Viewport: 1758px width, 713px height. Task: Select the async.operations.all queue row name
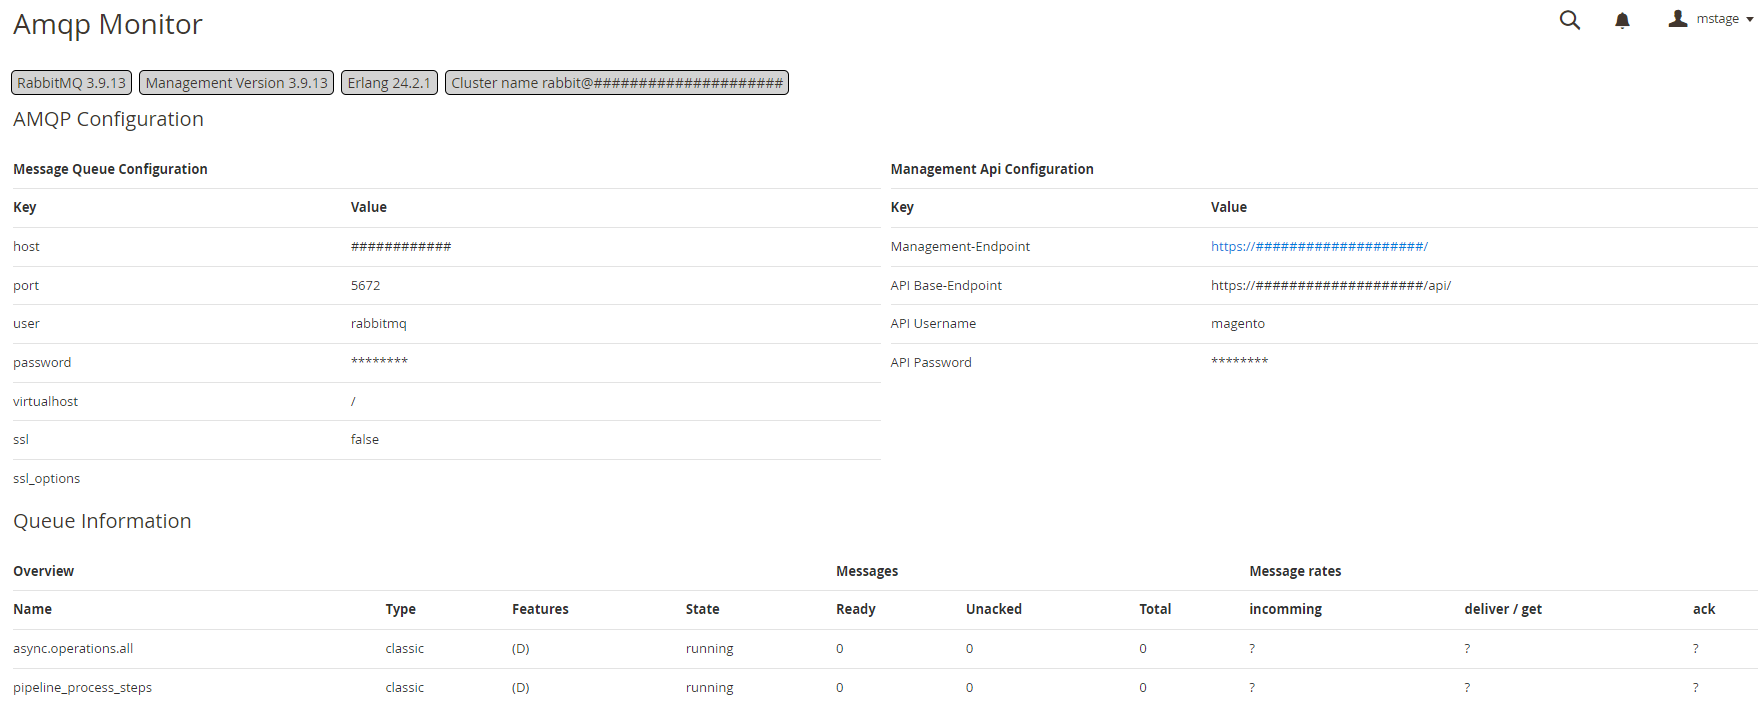click(73, 649)
